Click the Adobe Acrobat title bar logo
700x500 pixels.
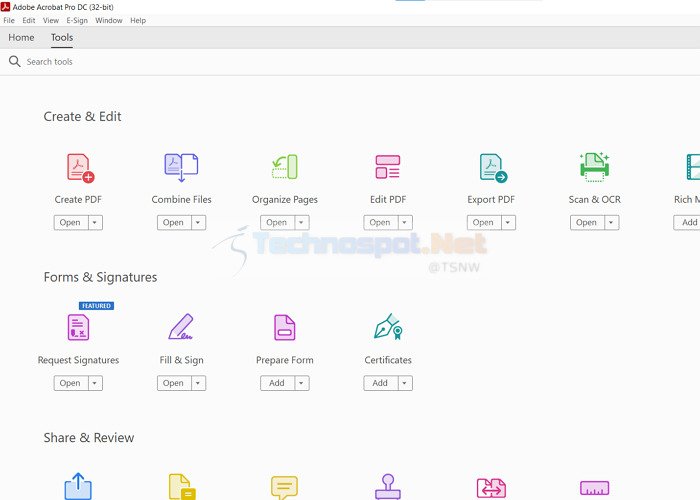click(x=5, y=7)
